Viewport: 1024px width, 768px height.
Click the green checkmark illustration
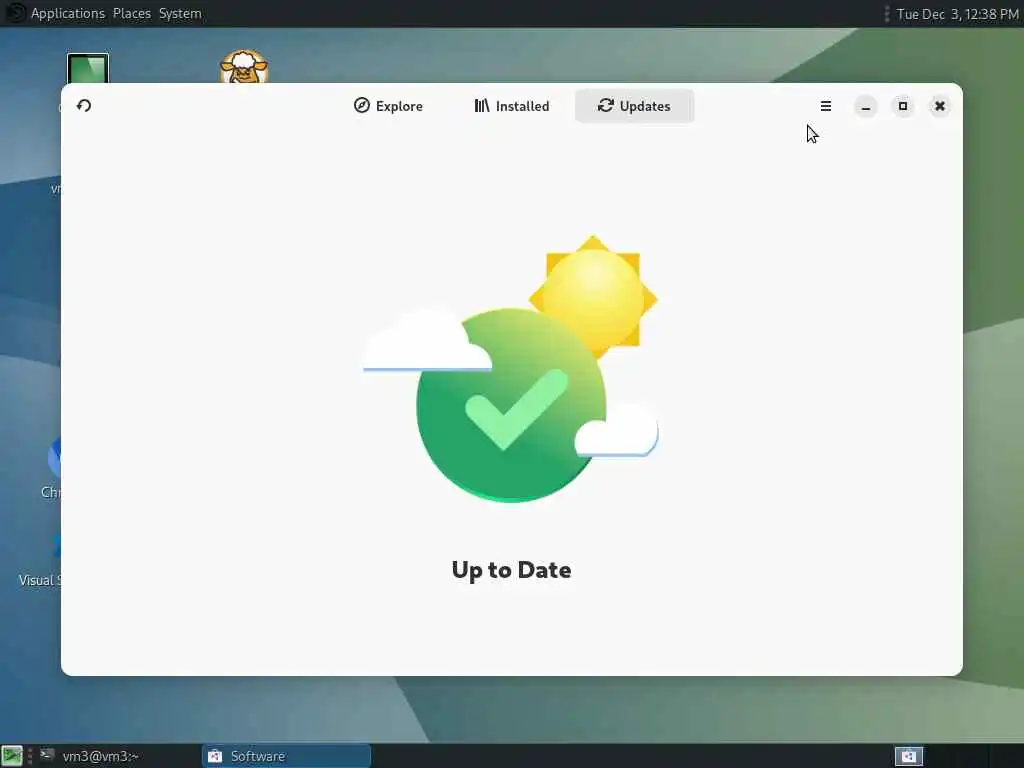(x=511, y=405)
